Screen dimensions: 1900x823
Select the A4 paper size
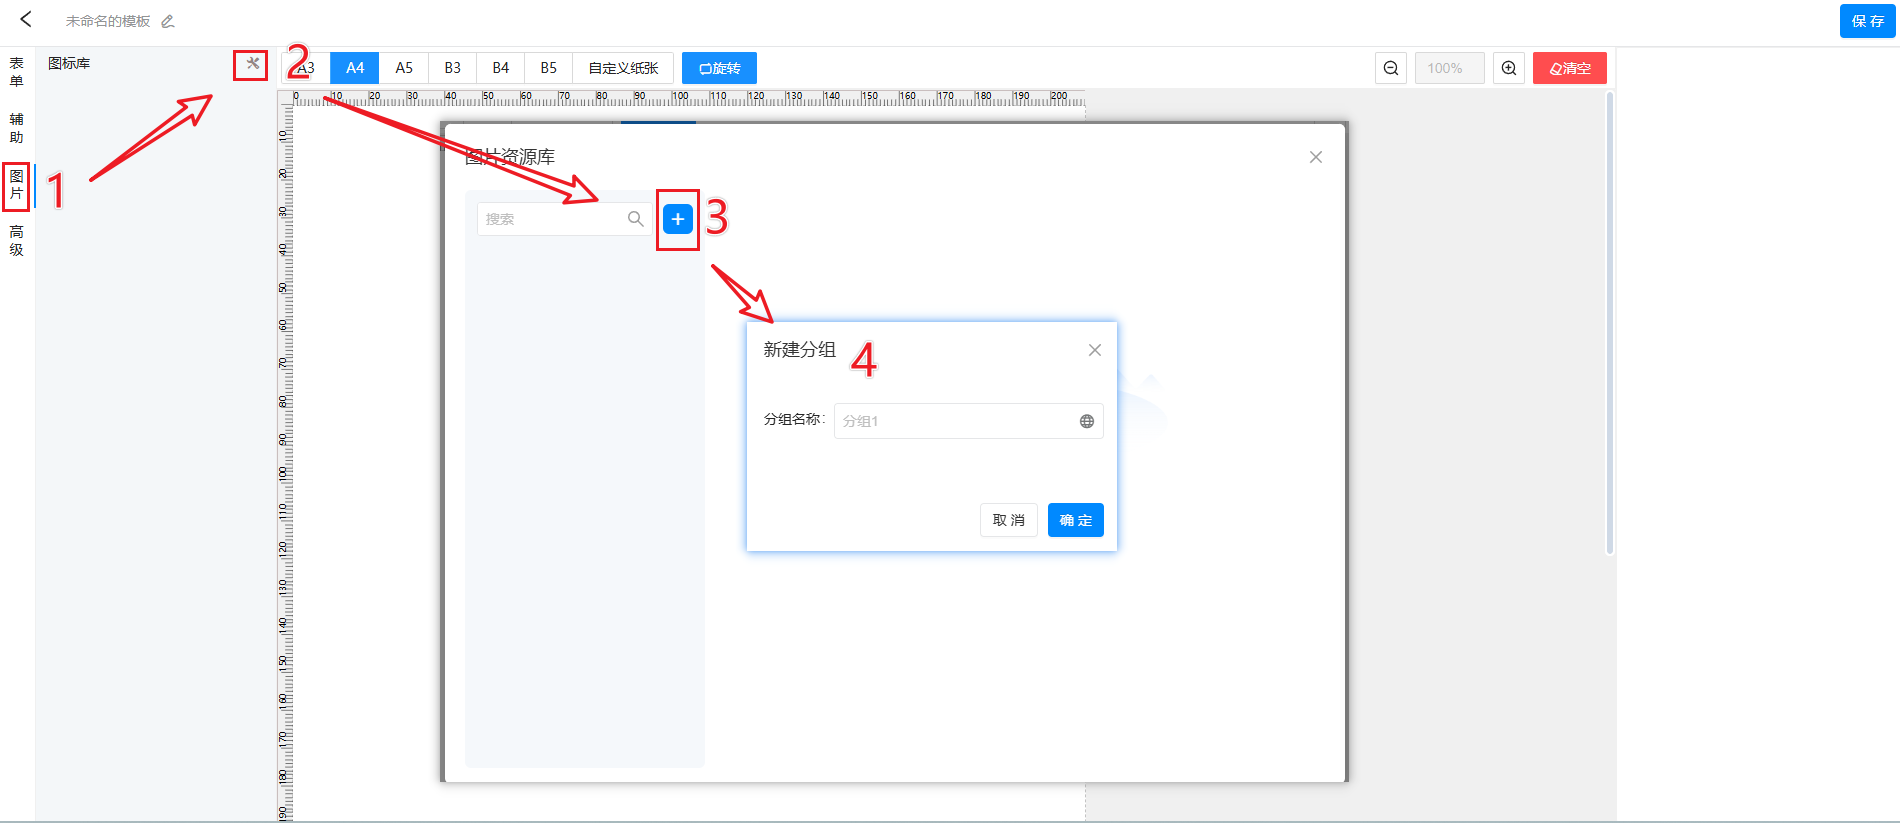click(355, 68)
